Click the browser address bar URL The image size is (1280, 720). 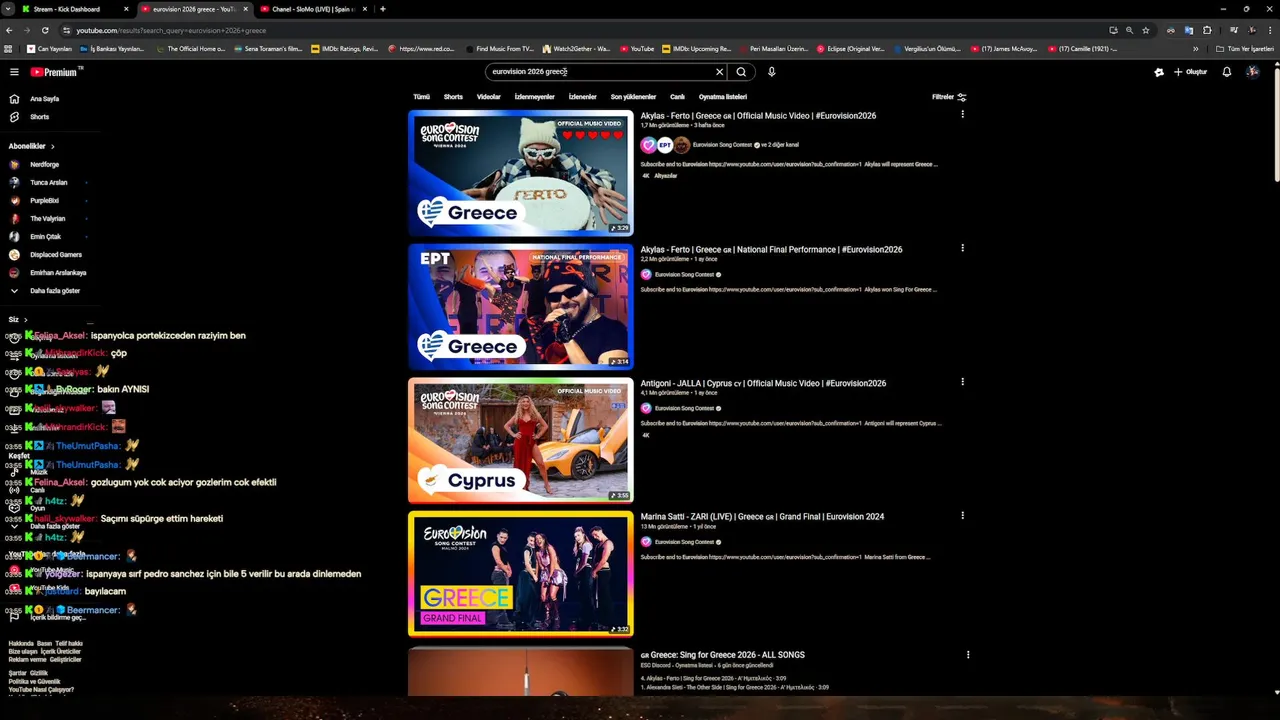[x=171, y=31]
